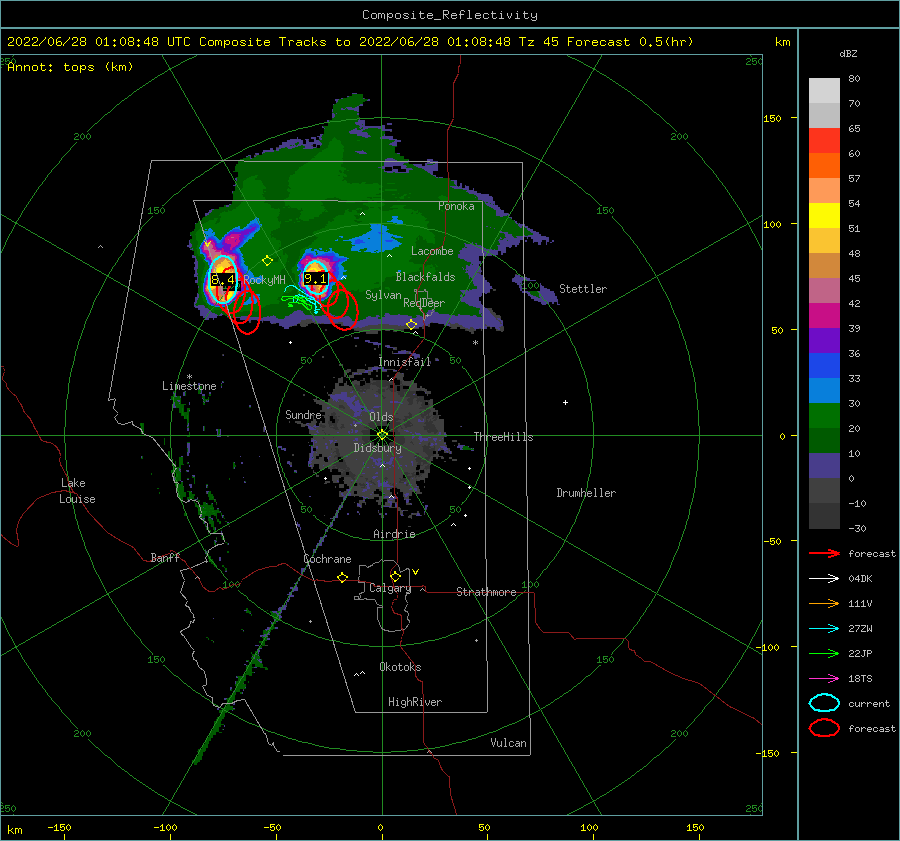Click the Lacombe city label
Image resolution: width=900 pixels, height=841 pixels.
pyautogui.click(x=432, y=251)
